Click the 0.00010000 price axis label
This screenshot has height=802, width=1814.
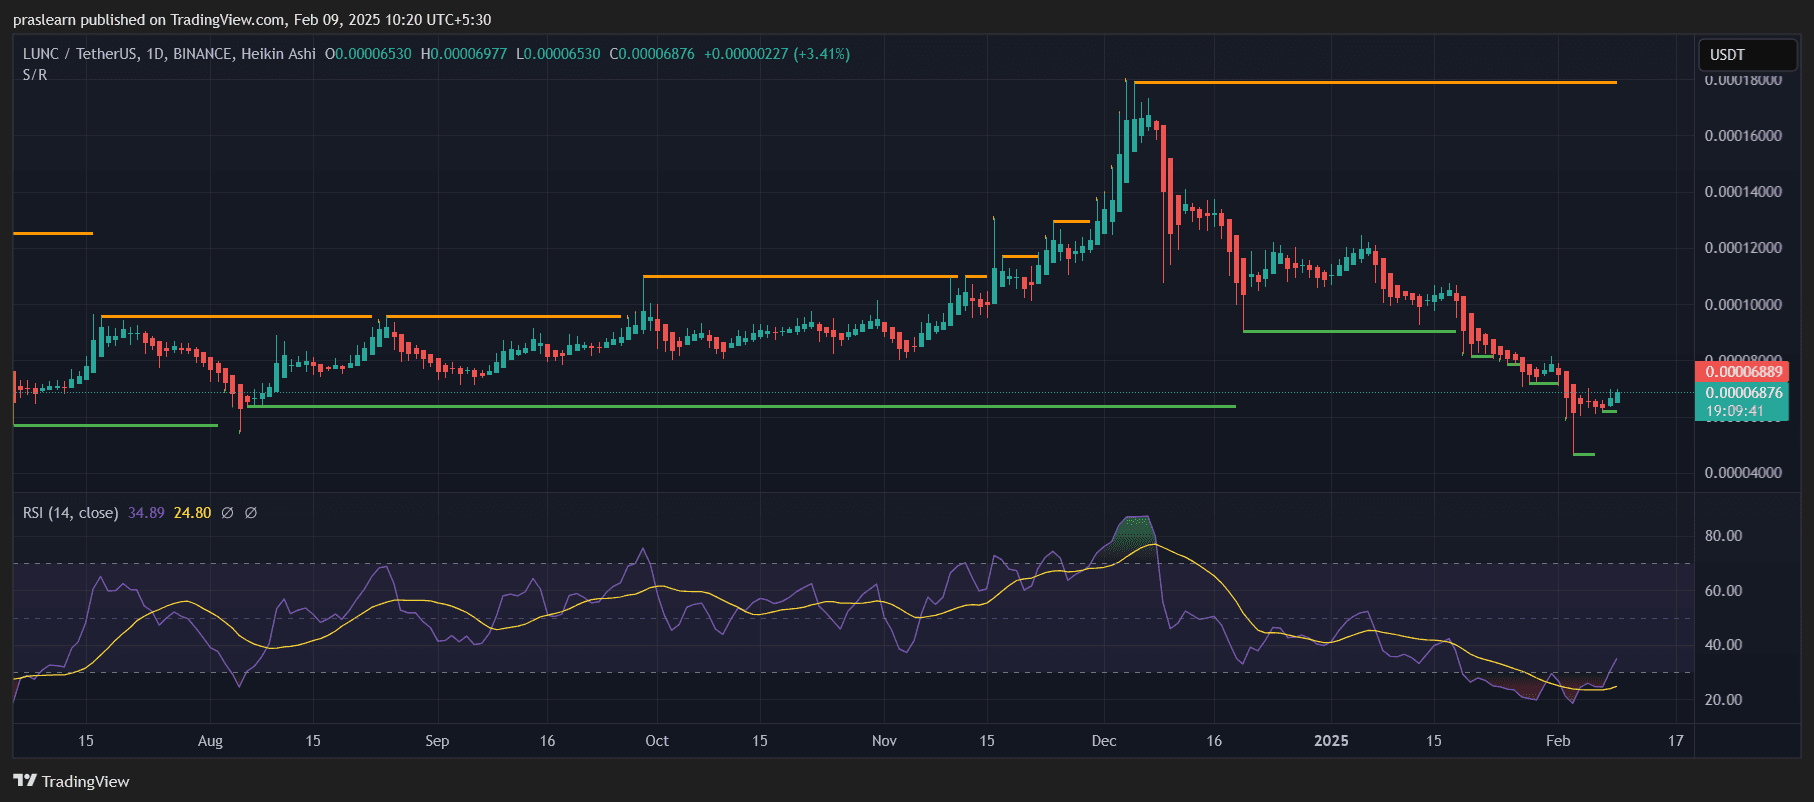pos(1743,305)
